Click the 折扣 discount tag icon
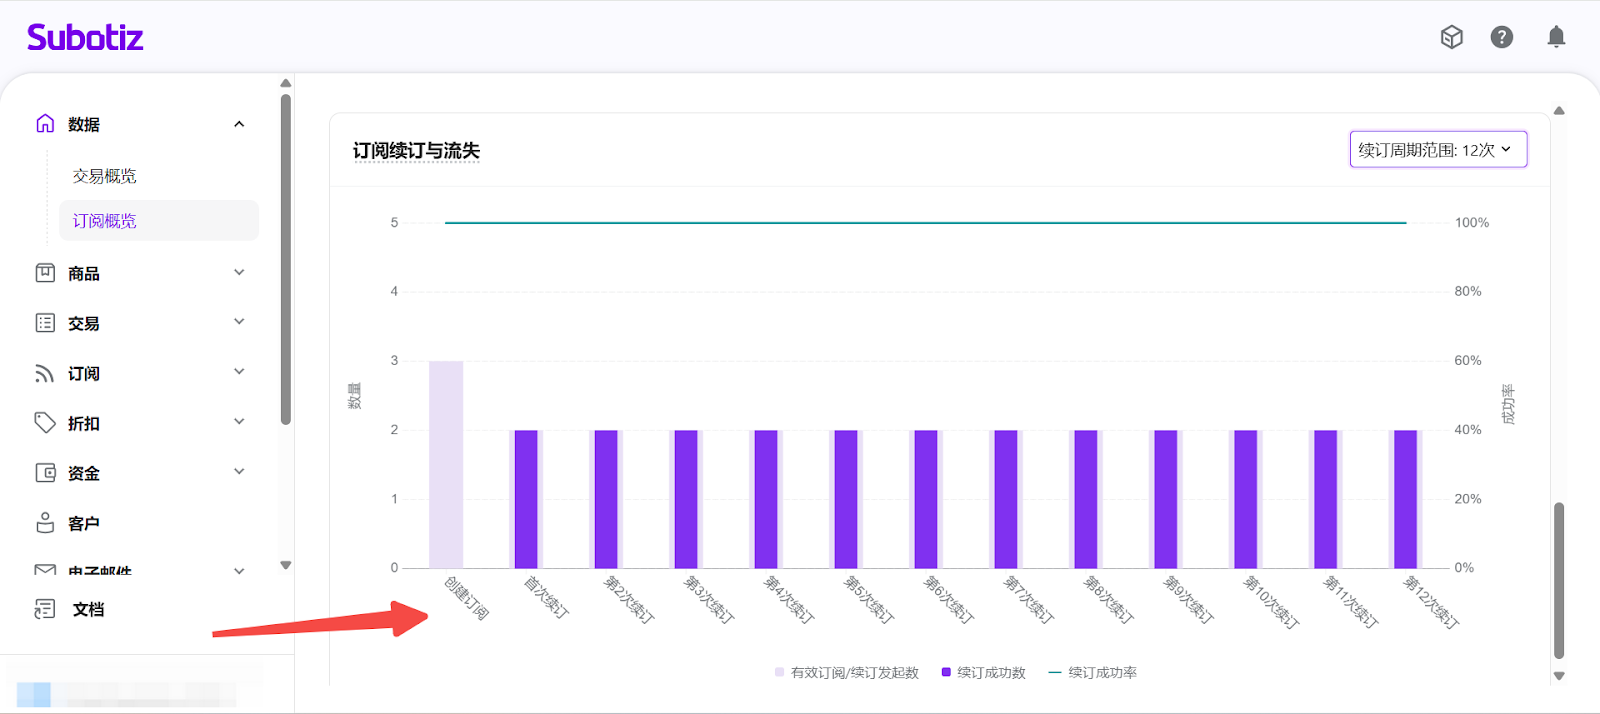Viewport: 1600px width, 714px height. pos(45,423)
